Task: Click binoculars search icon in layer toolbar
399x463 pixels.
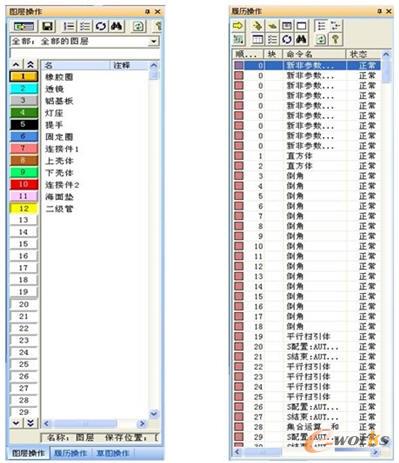Action: point(116,26)
